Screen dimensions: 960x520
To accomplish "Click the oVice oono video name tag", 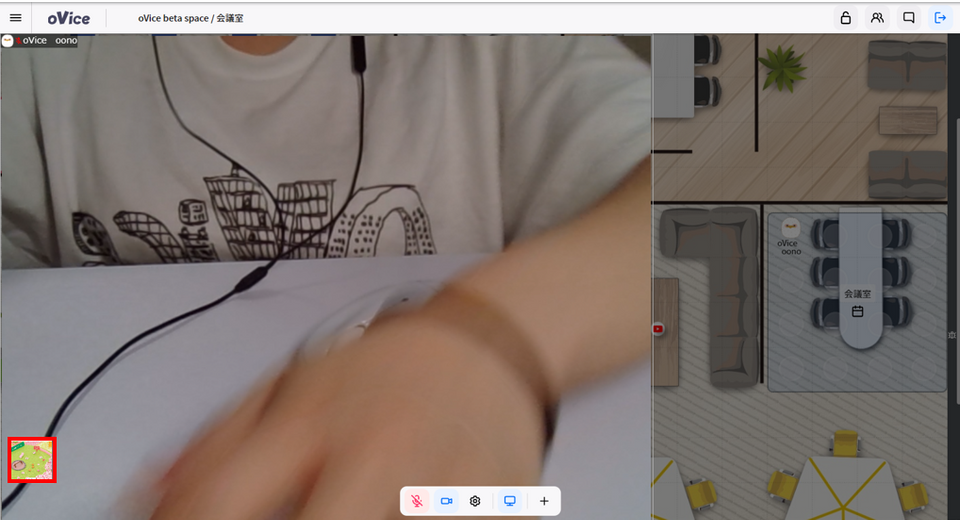I will click(x=40, y=40).
